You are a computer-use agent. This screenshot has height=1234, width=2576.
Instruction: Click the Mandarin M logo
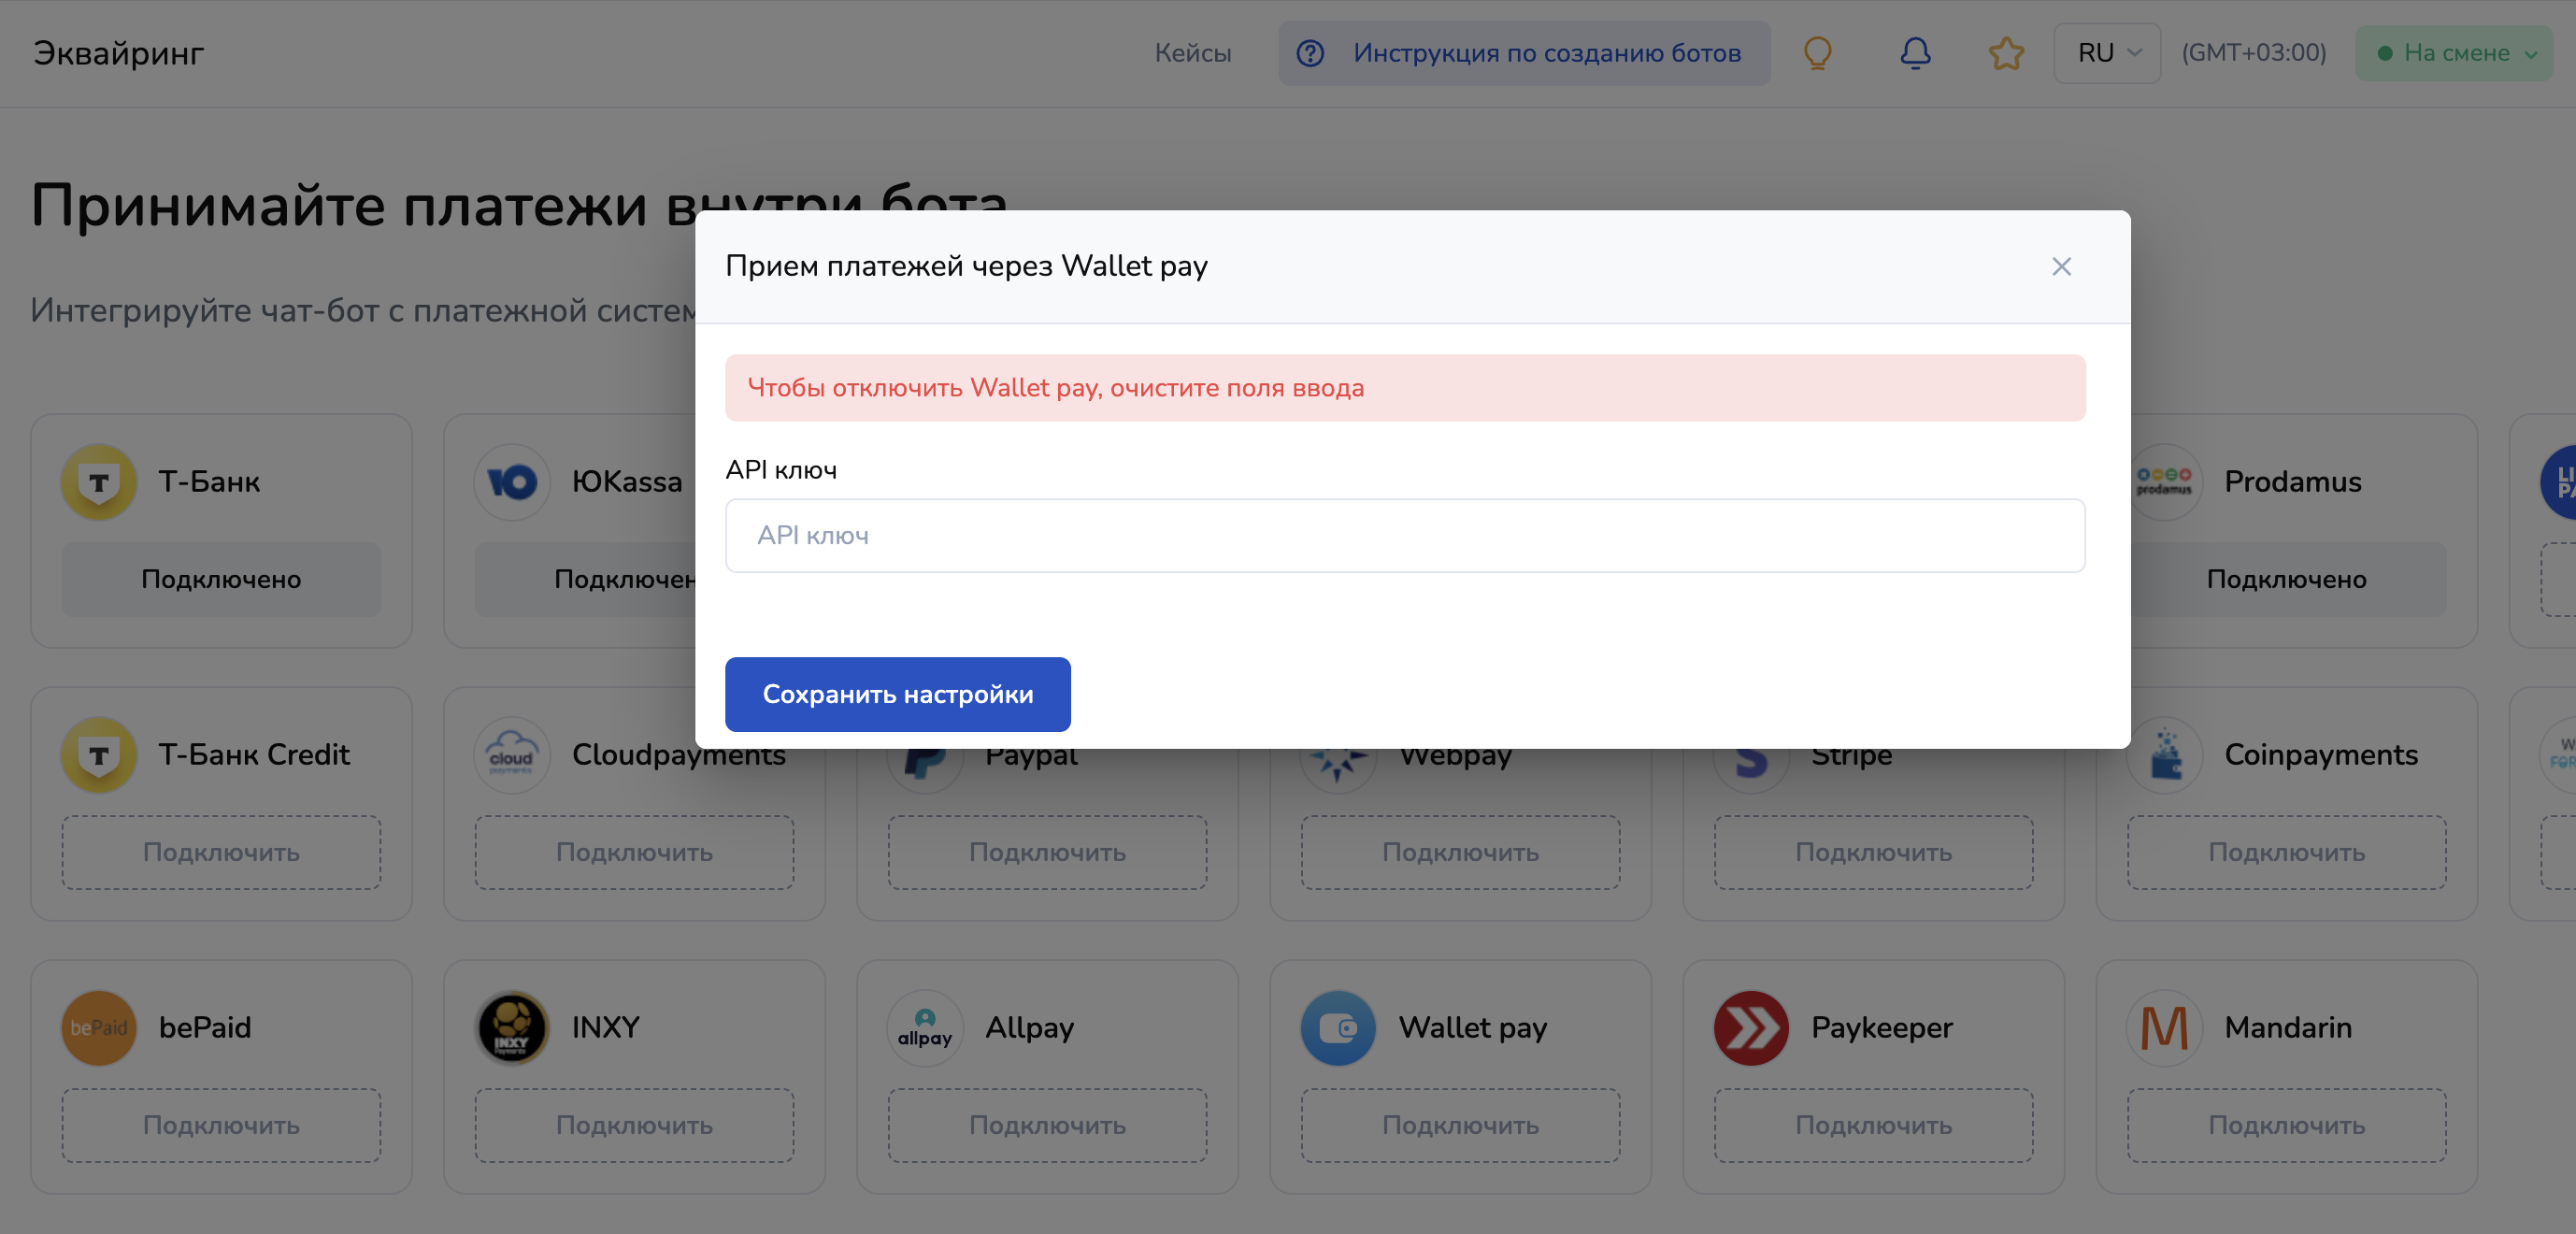click(x=2164, y=1027)
